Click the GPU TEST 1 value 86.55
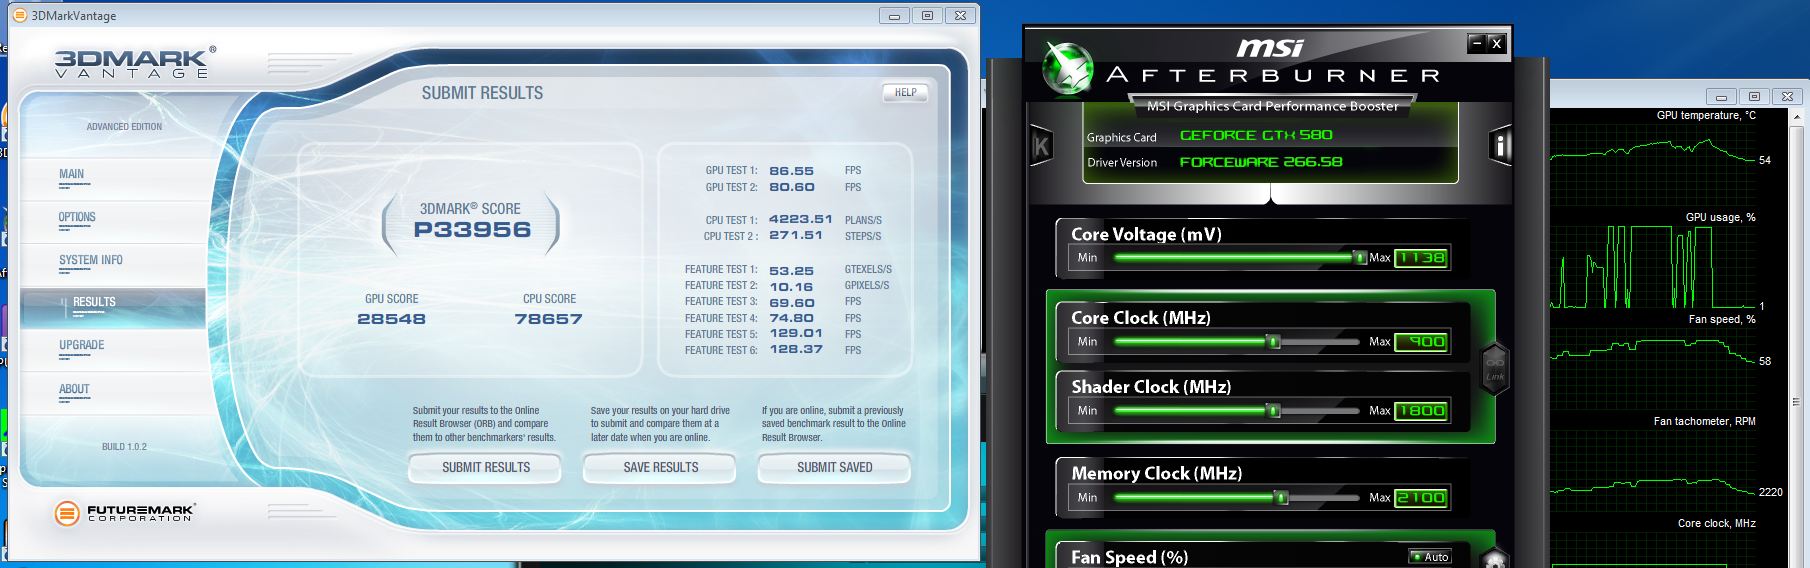 coord(791,171)
